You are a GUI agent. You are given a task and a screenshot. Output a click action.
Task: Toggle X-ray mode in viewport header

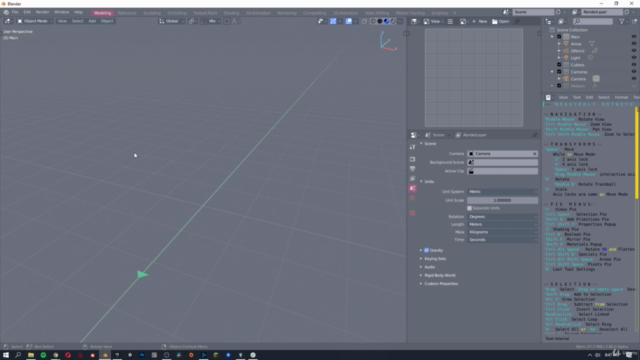click(x=364, y=21)
